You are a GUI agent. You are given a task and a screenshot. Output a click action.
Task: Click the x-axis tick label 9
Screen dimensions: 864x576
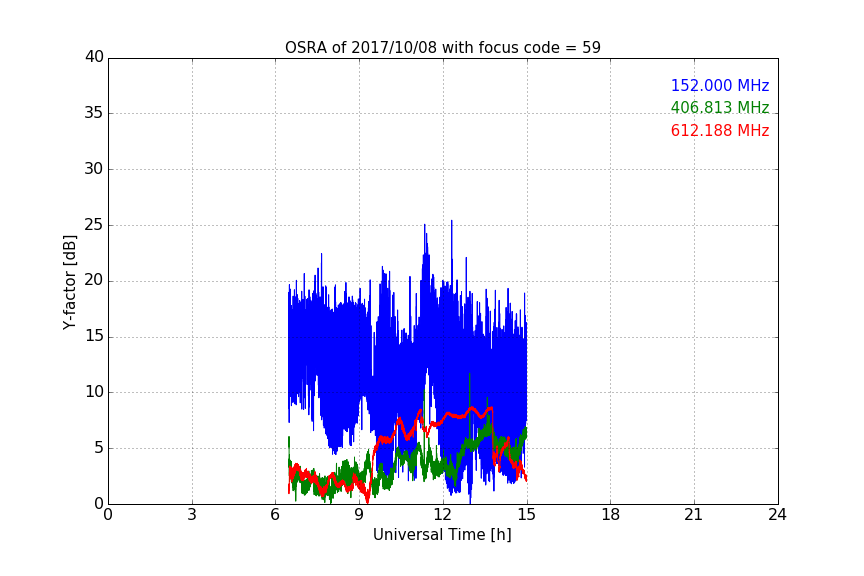point(359,515)
